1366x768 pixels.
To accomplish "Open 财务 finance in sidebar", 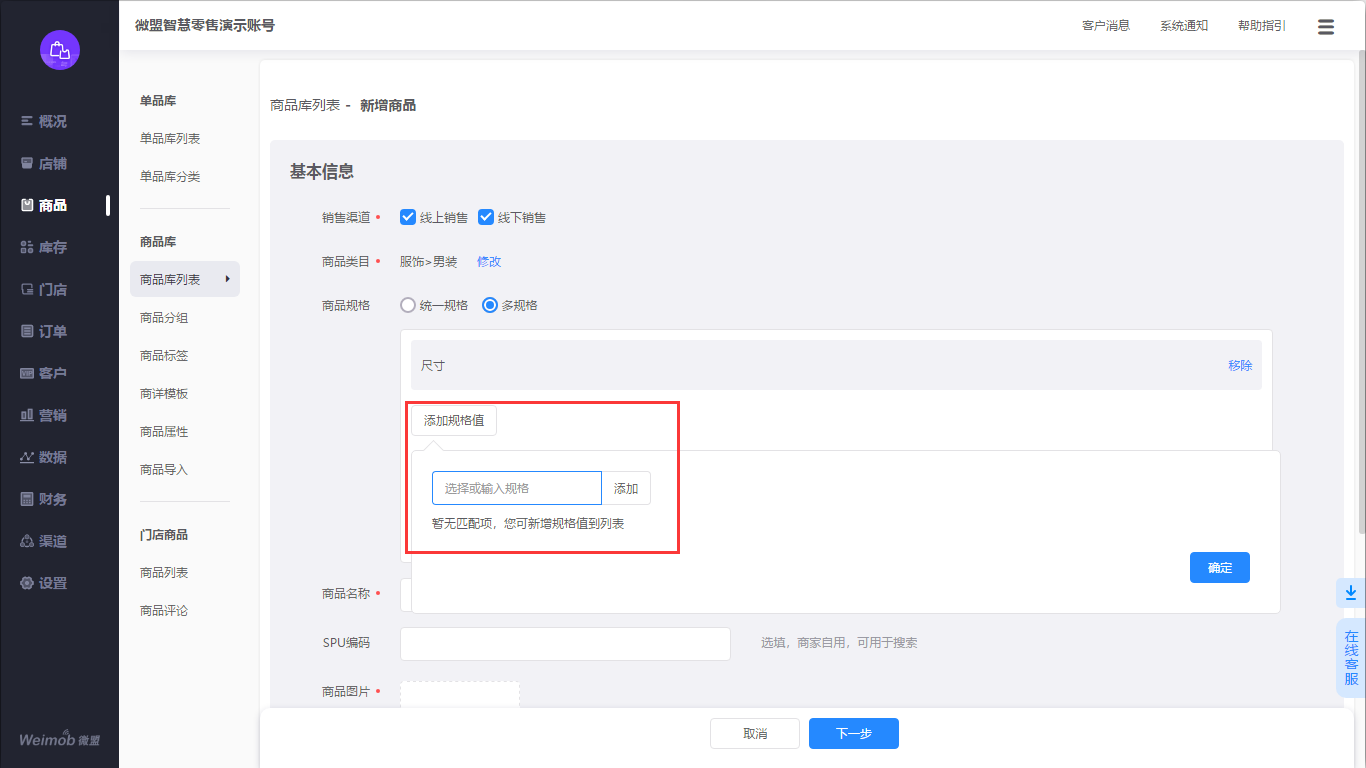I will pyautogui.click(x=44, y=499).
